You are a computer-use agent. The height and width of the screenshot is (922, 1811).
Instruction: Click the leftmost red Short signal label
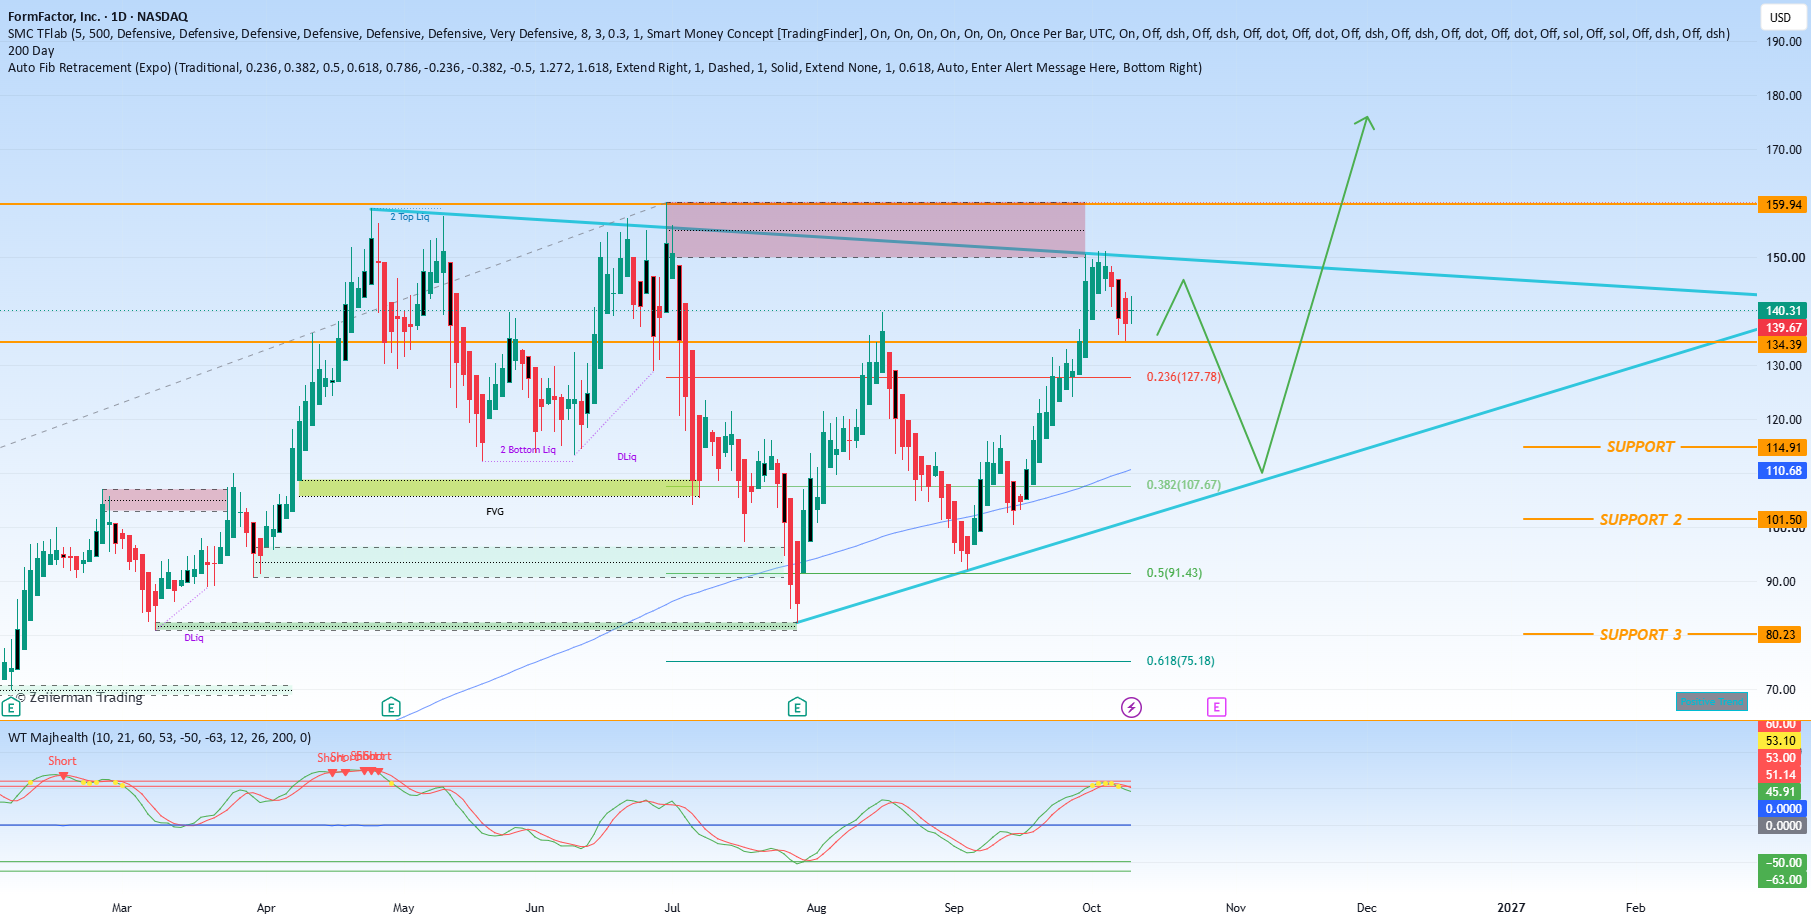click(x=62, y=761)
